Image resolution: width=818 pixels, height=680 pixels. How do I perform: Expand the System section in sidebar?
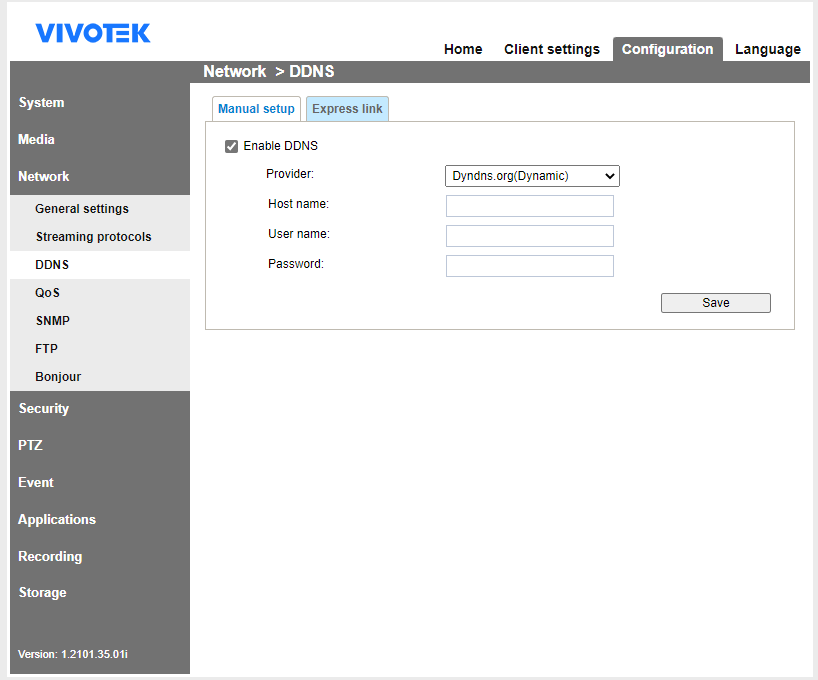(x=41, y=103)
